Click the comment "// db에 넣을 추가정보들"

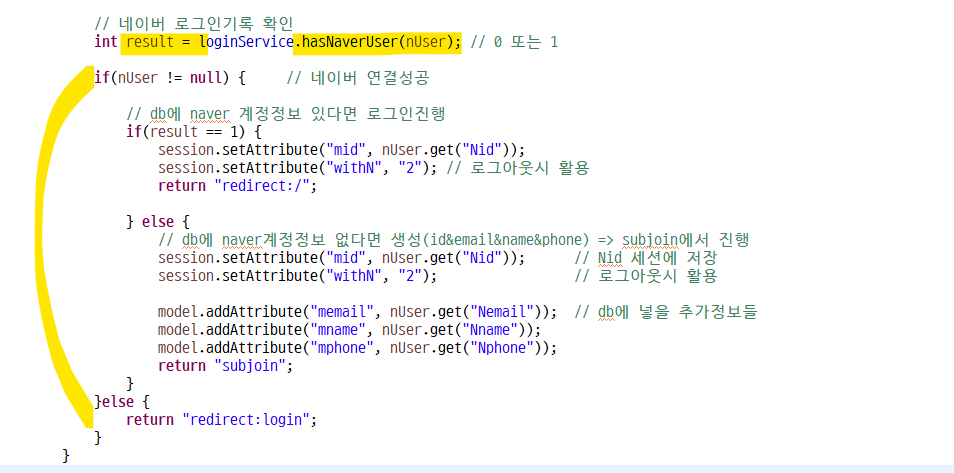tap(666, 312)
